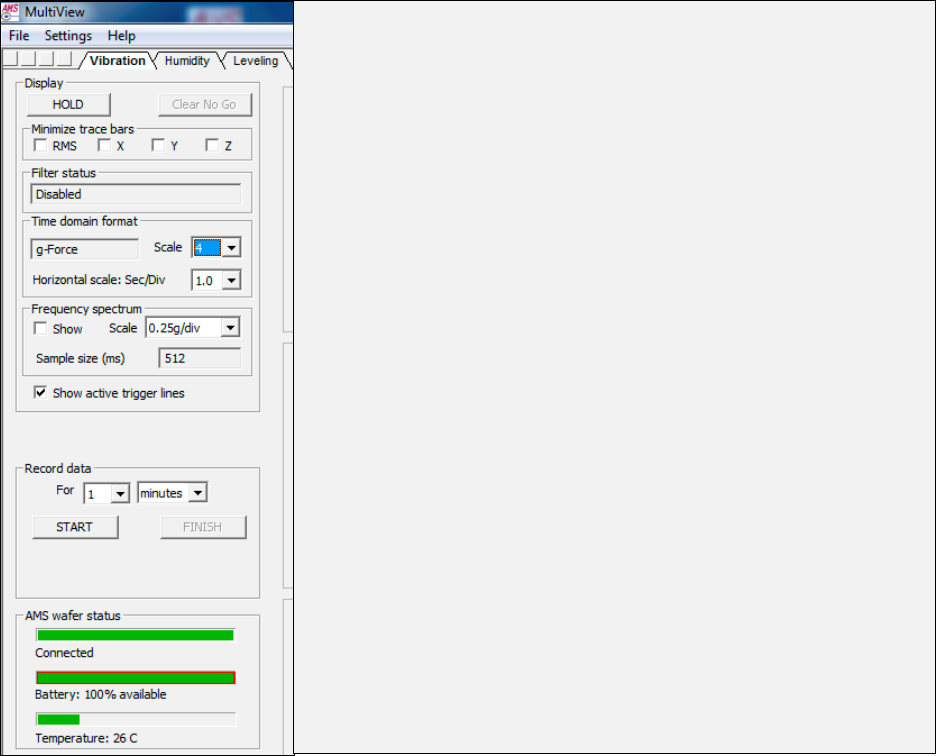Image resolution: width=936 pixels, height=756 pixels.
Task: Open the File menu
Action: click(19, 36)
